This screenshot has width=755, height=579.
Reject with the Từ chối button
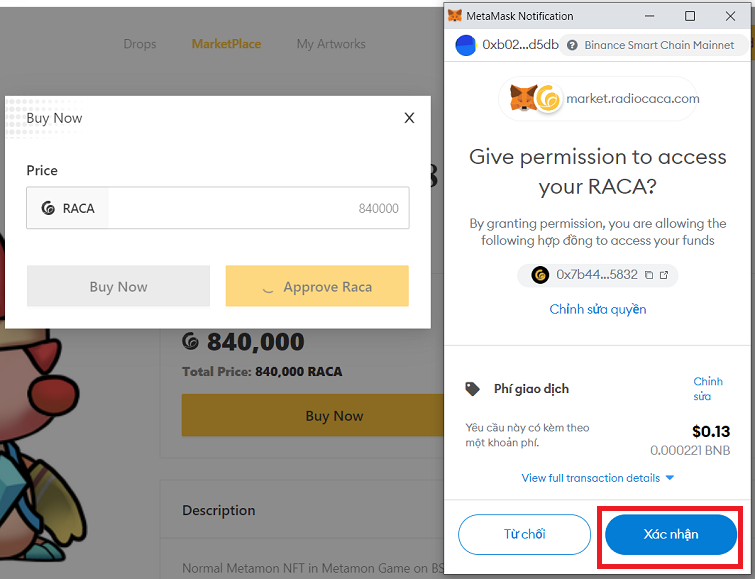(x=524, y=535)
